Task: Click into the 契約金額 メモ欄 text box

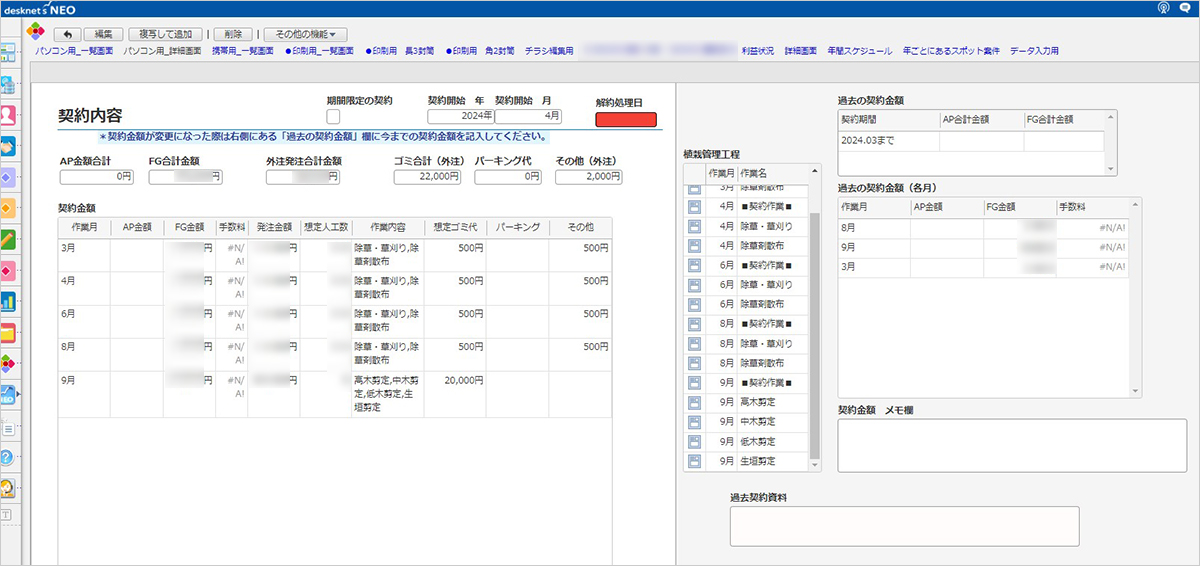Action: tap(1011, 445)
